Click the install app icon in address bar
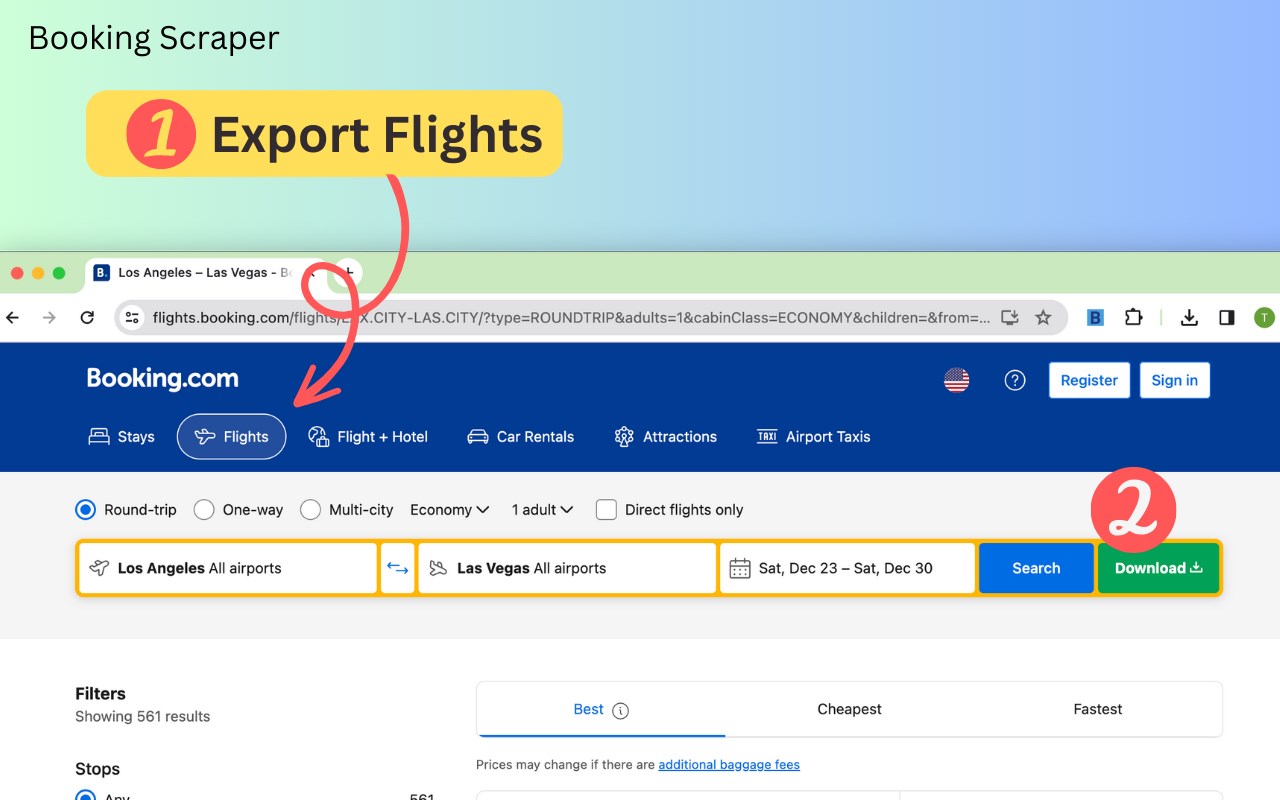 (1010, 318)
